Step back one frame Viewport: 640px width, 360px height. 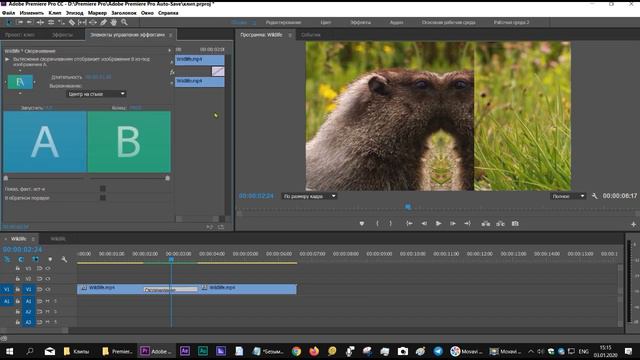tap(424, 224)
